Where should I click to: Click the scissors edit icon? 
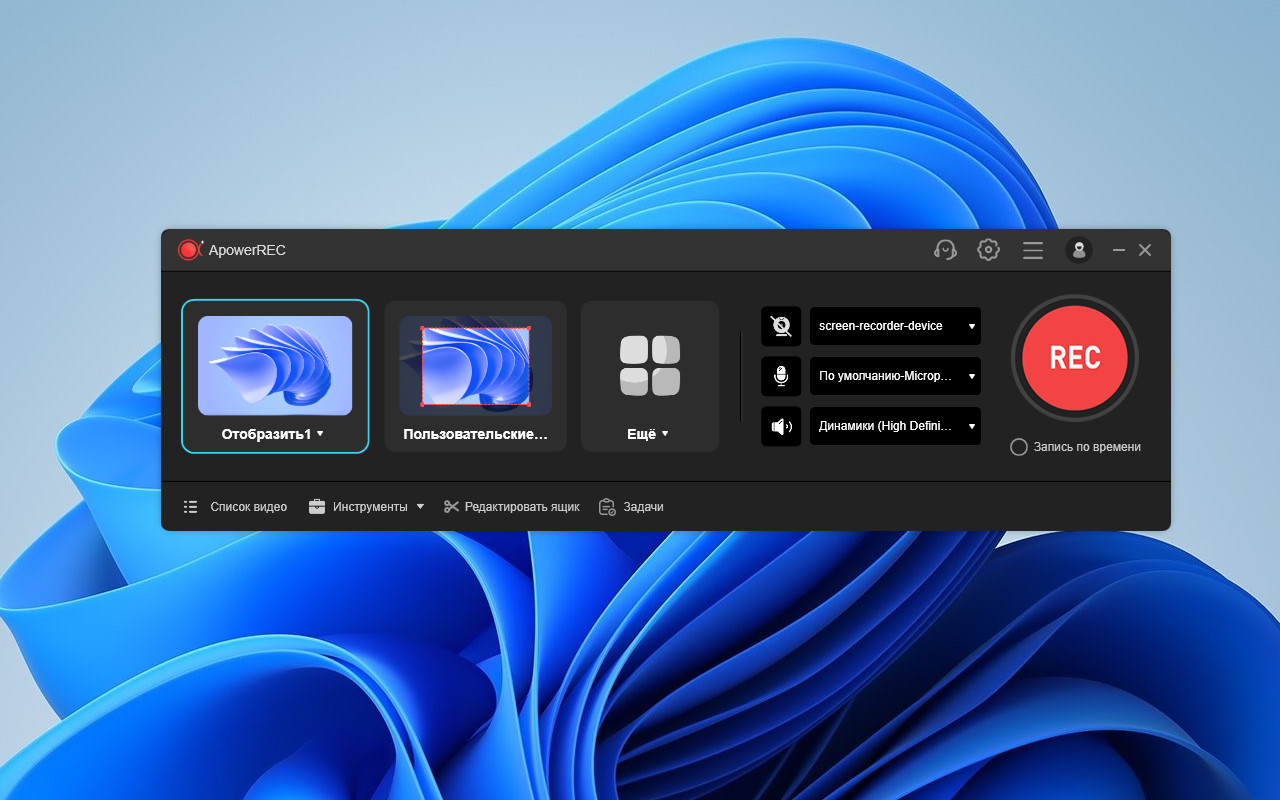[x=451, y=507]
